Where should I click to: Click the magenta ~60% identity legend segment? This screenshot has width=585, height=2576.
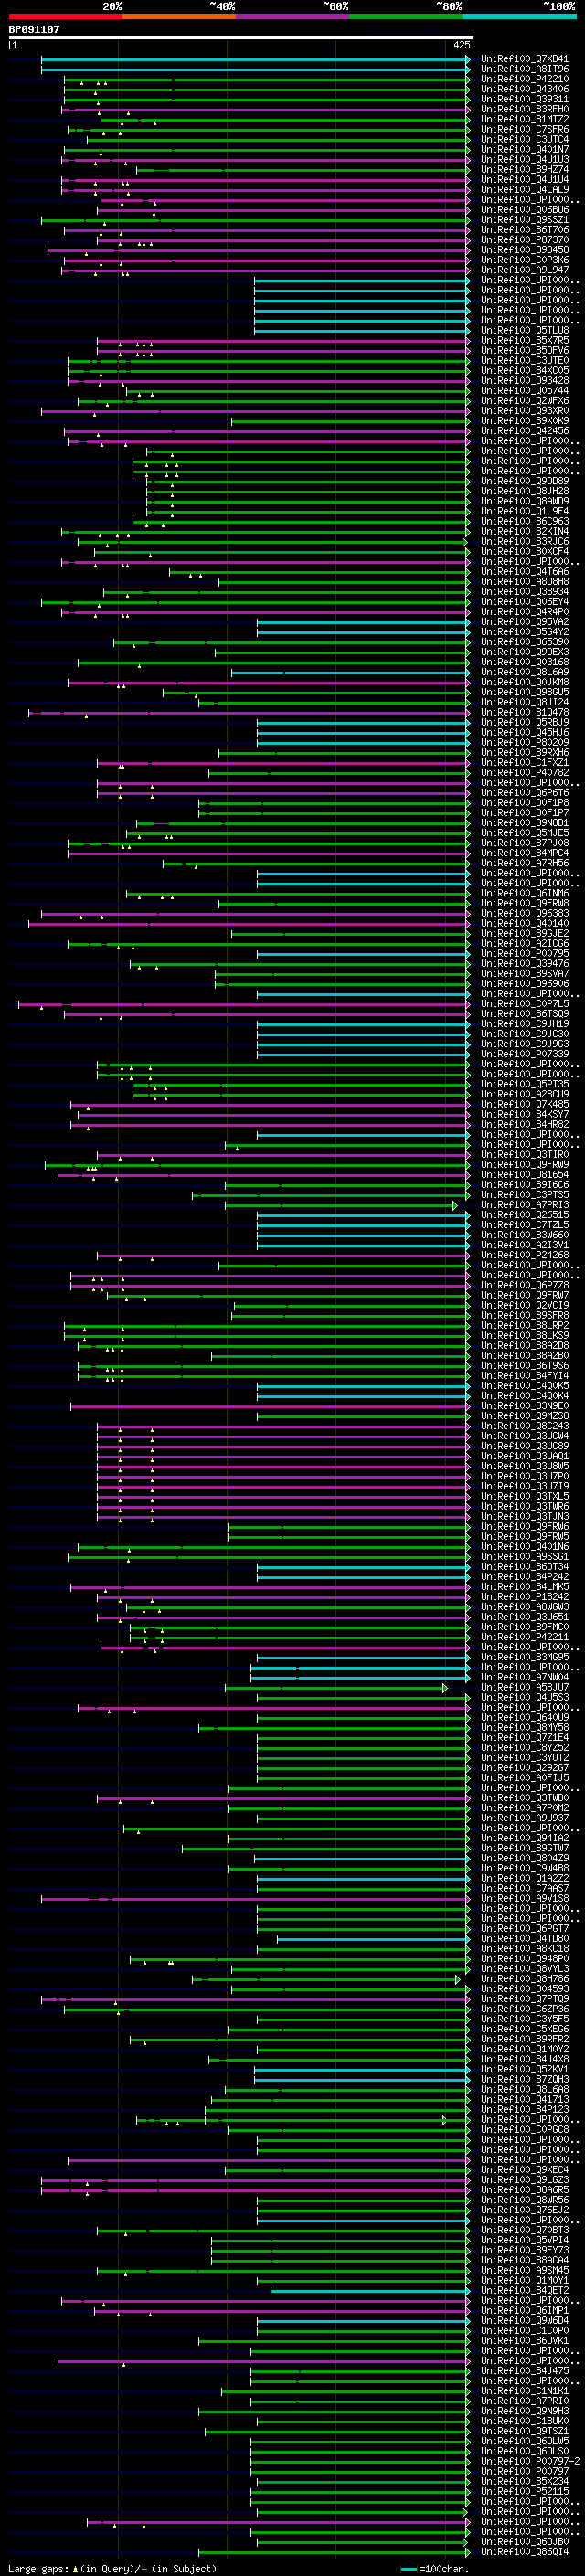tap(293, 16)
